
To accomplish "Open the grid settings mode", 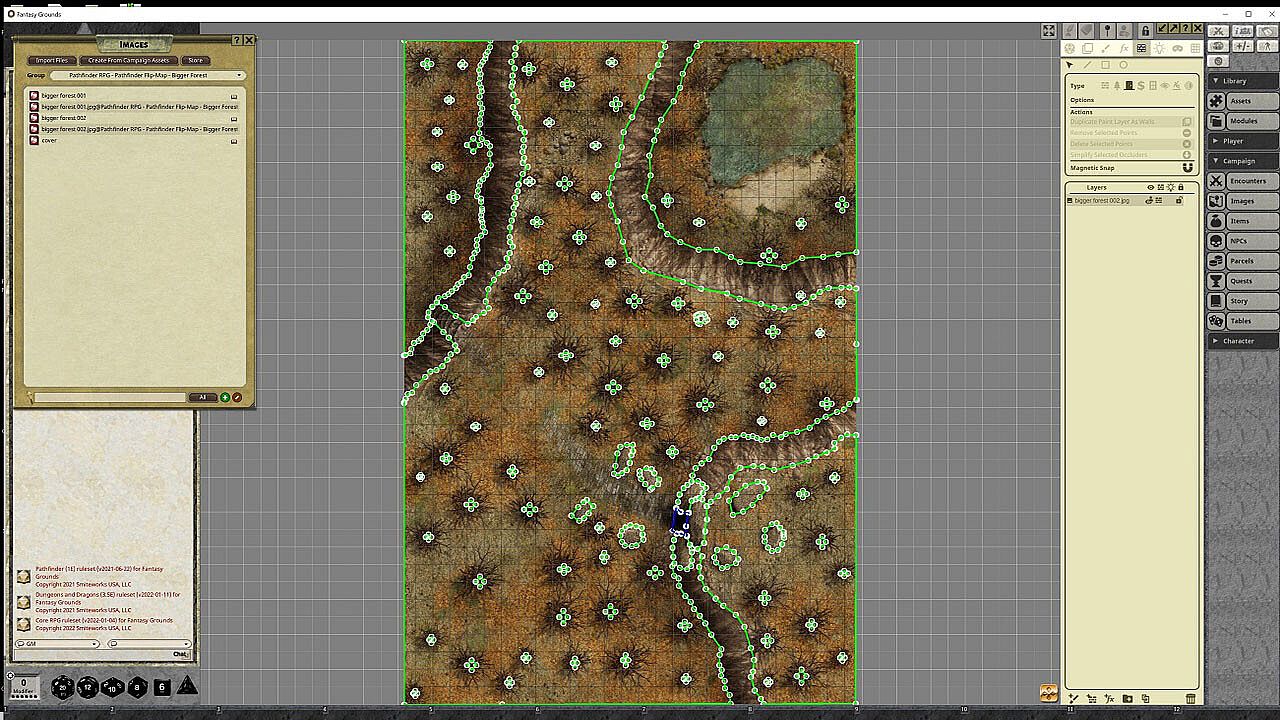I will pyautogui.click(x=1195, y=48).
